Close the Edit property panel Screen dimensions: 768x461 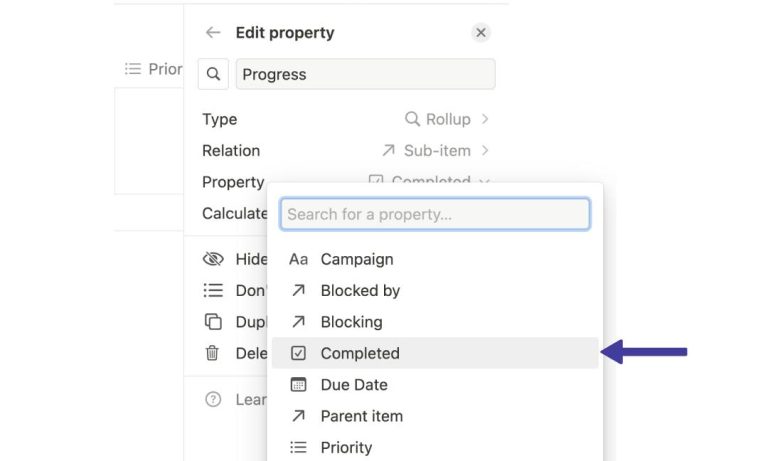(x=481, y=32)
